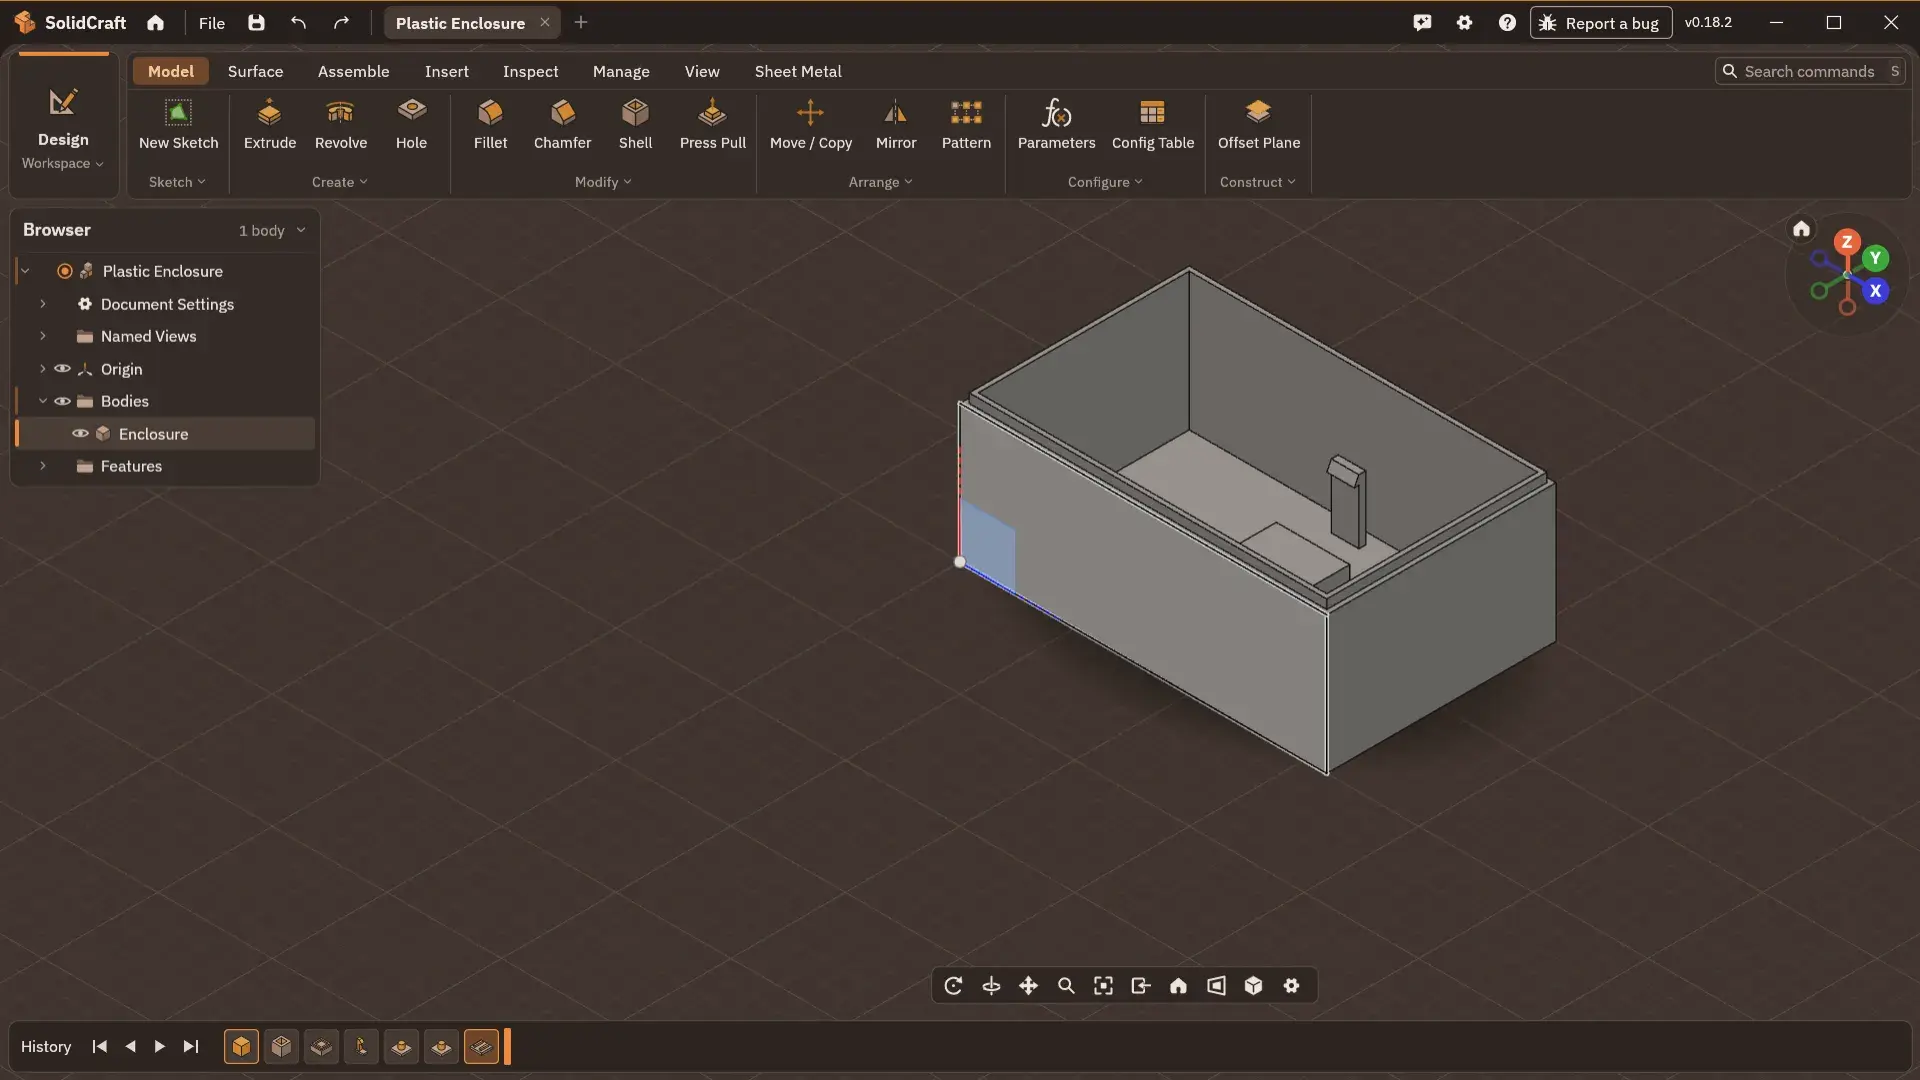This screenshot has height=1080, width=1920.
Task: Start a New Sketch
Action: point(178,124)
